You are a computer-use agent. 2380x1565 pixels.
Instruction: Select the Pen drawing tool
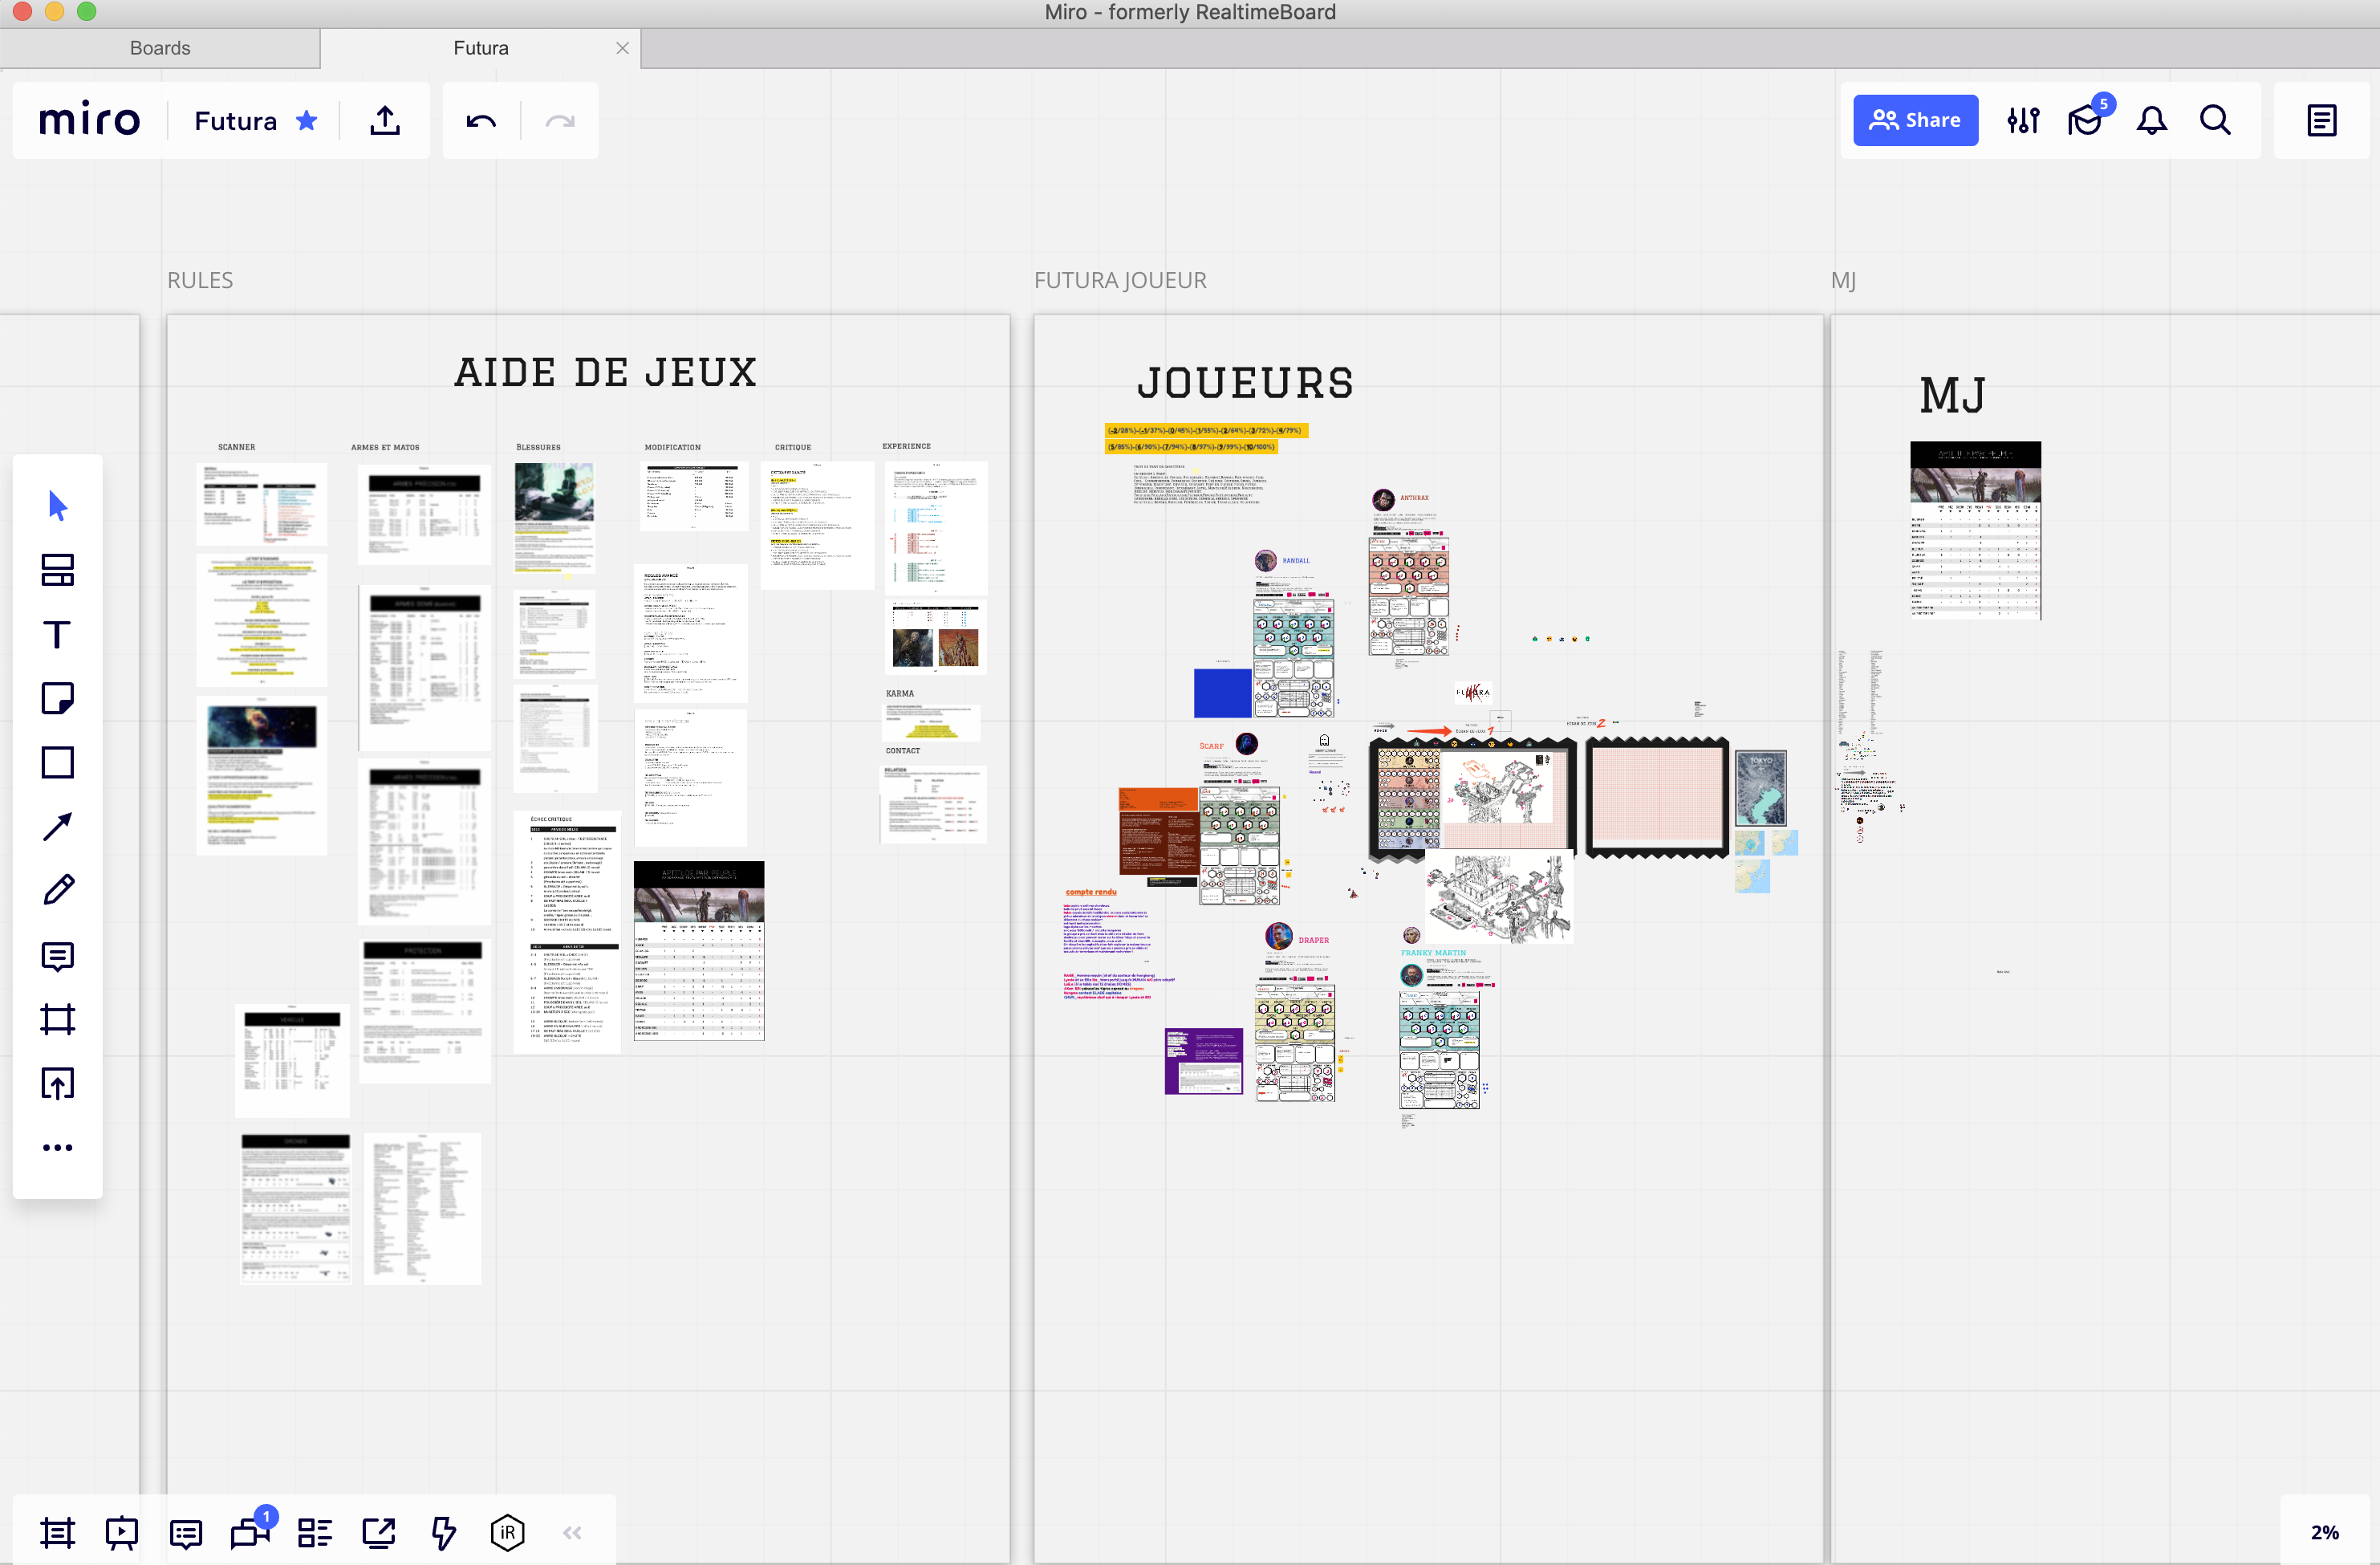tap(57, 890)
